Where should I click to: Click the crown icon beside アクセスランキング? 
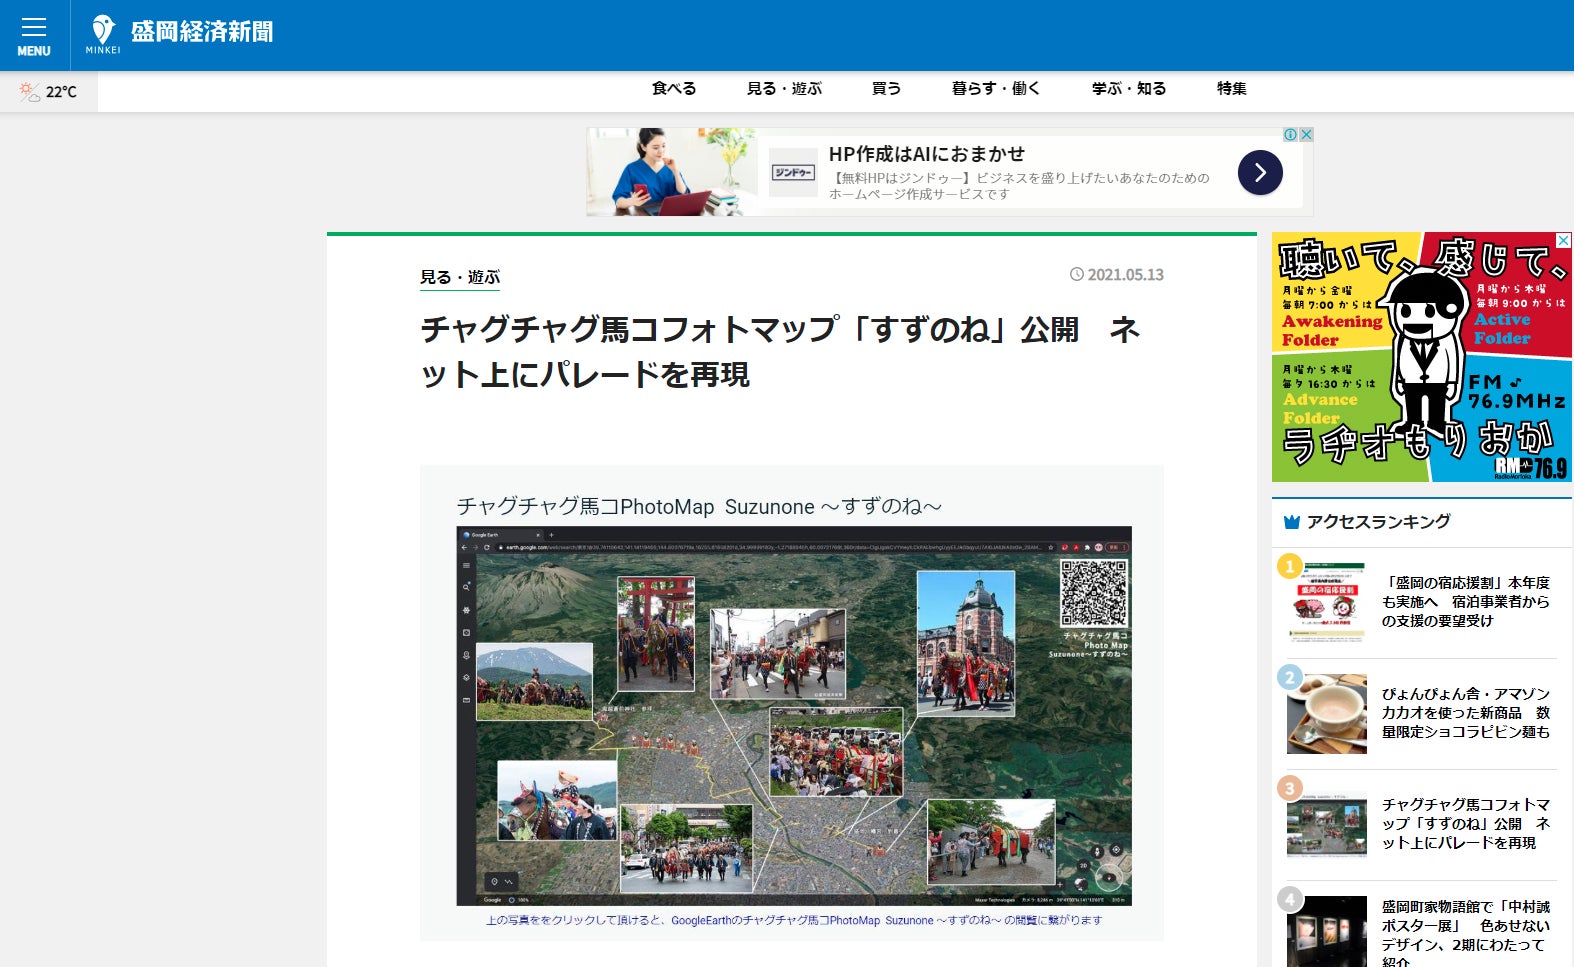[1291, 522]
